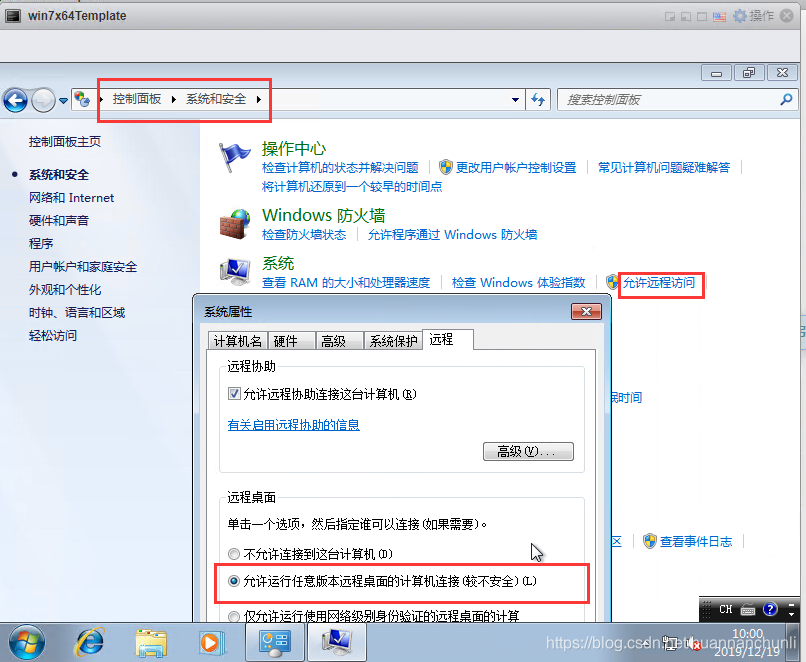Image resolution: width=806 pixels, height=662 pixels.
Task: Click the System monitor icon
Action: [235, 271]
